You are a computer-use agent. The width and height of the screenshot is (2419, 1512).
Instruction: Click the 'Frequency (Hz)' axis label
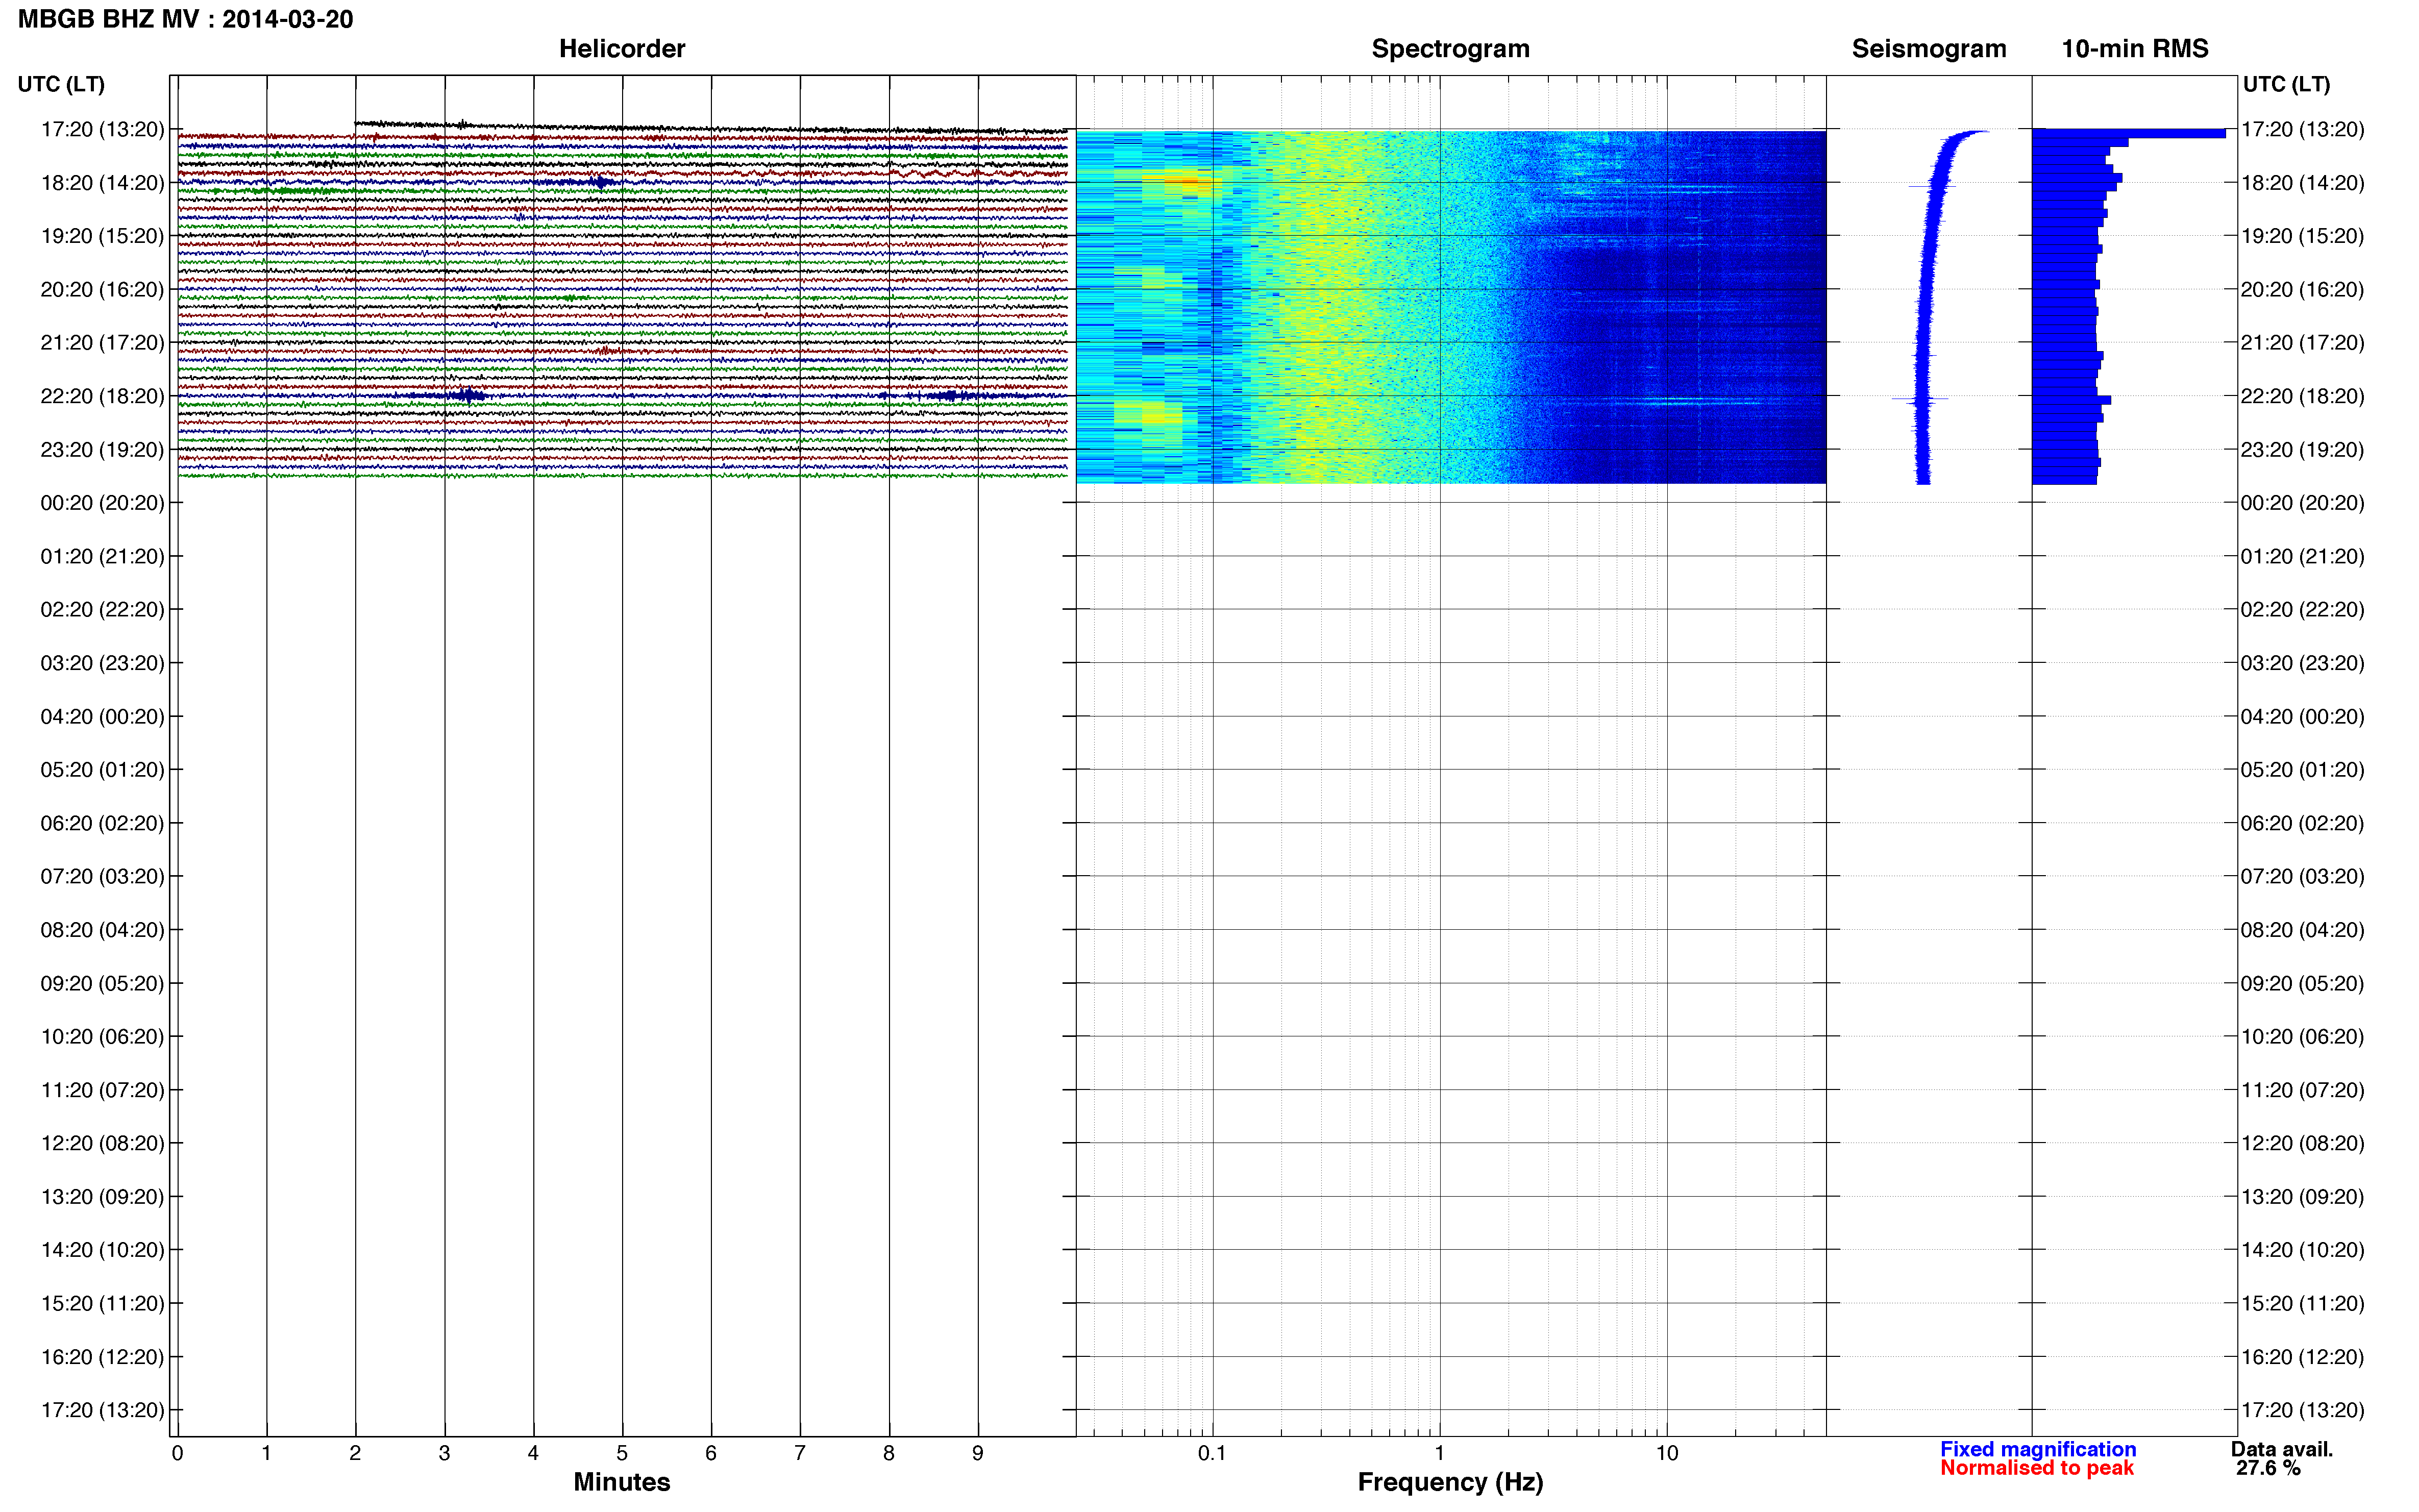(x=1450, y=1481)
